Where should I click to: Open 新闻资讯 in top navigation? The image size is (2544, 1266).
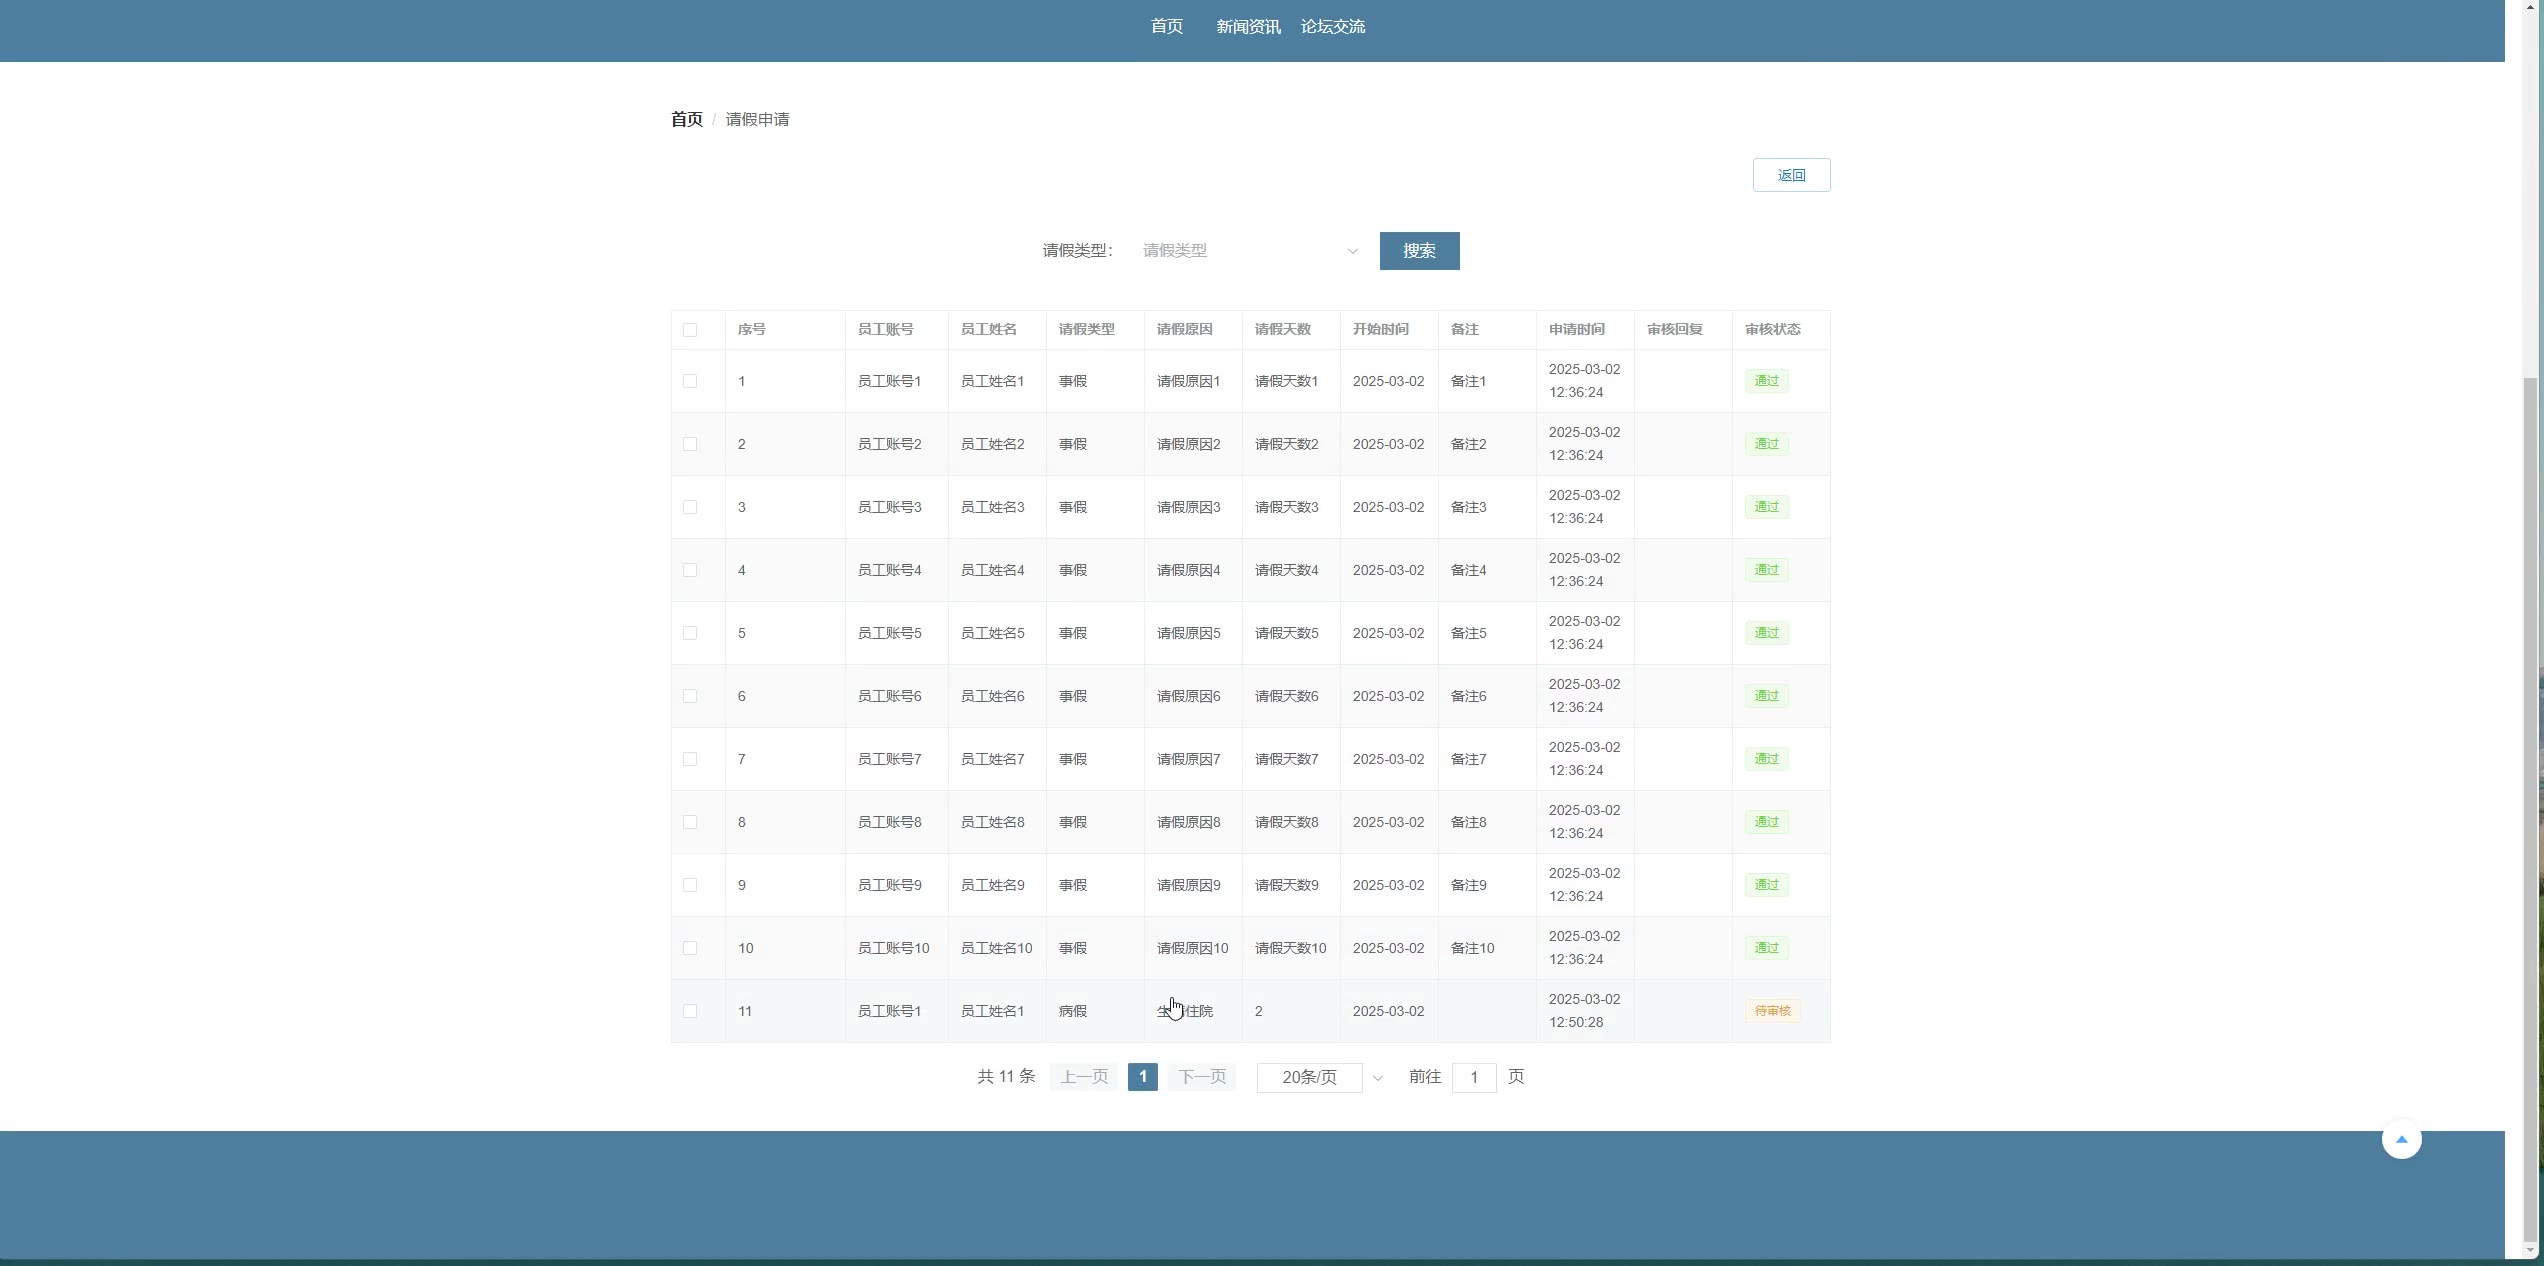point(1247,27)
